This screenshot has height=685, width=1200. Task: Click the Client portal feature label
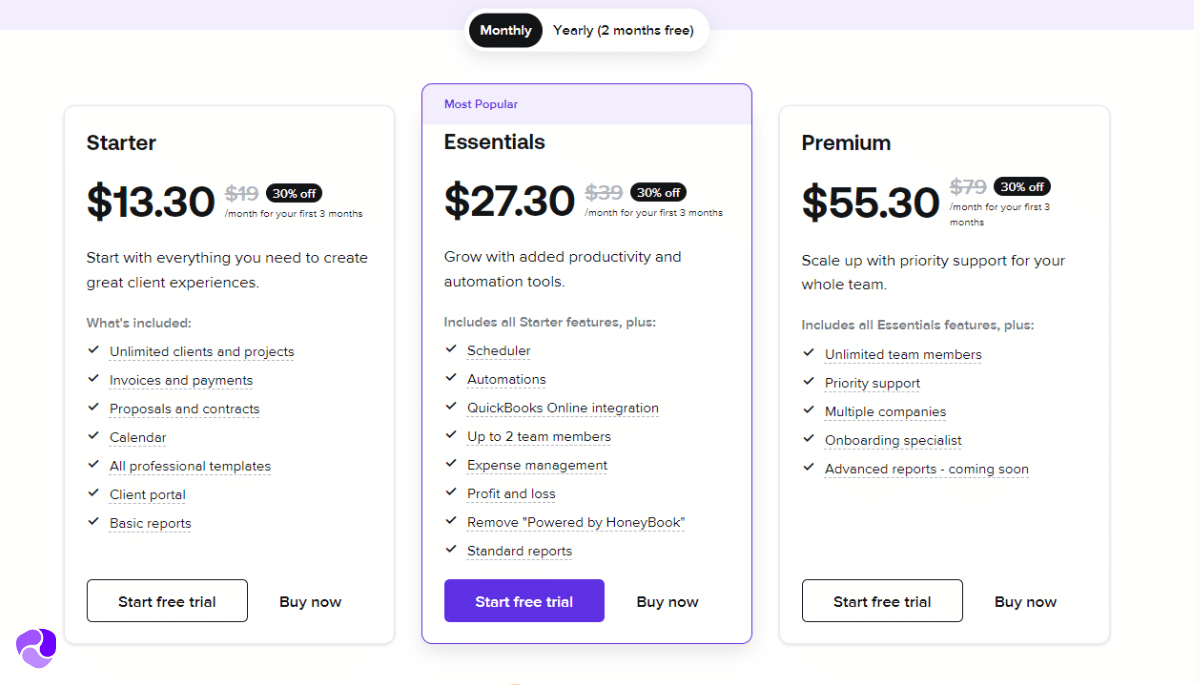tap(148, 495)
